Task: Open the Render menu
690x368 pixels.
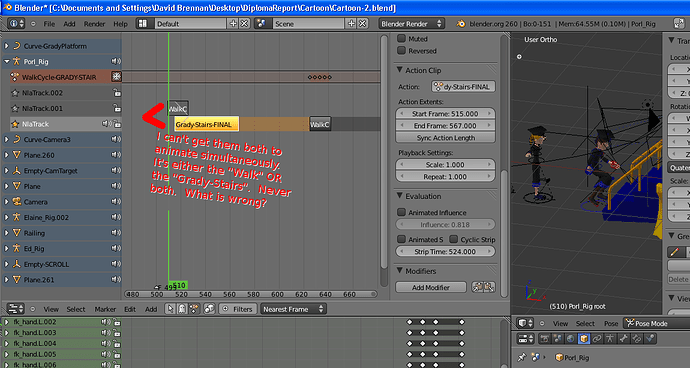Action: (94, 24)
